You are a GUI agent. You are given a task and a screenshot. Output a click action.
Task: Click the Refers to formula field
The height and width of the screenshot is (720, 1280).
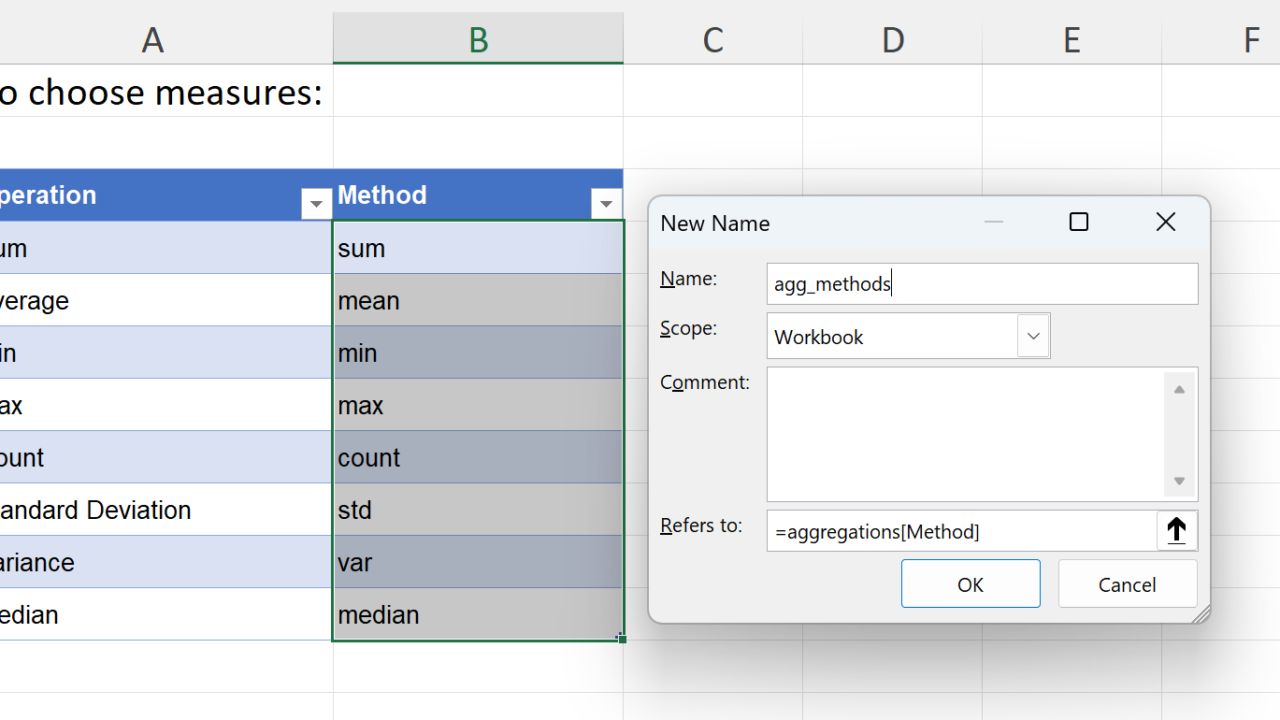pyautogui.click(x=961, y=531)
